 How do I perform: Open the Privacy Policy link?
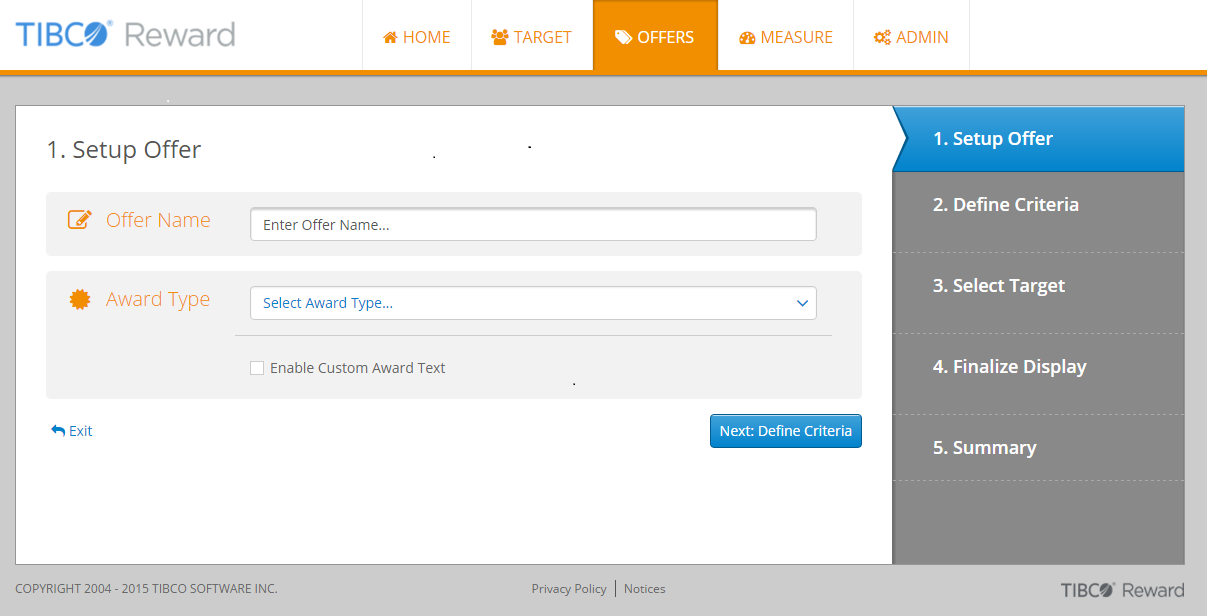point(569,589)
